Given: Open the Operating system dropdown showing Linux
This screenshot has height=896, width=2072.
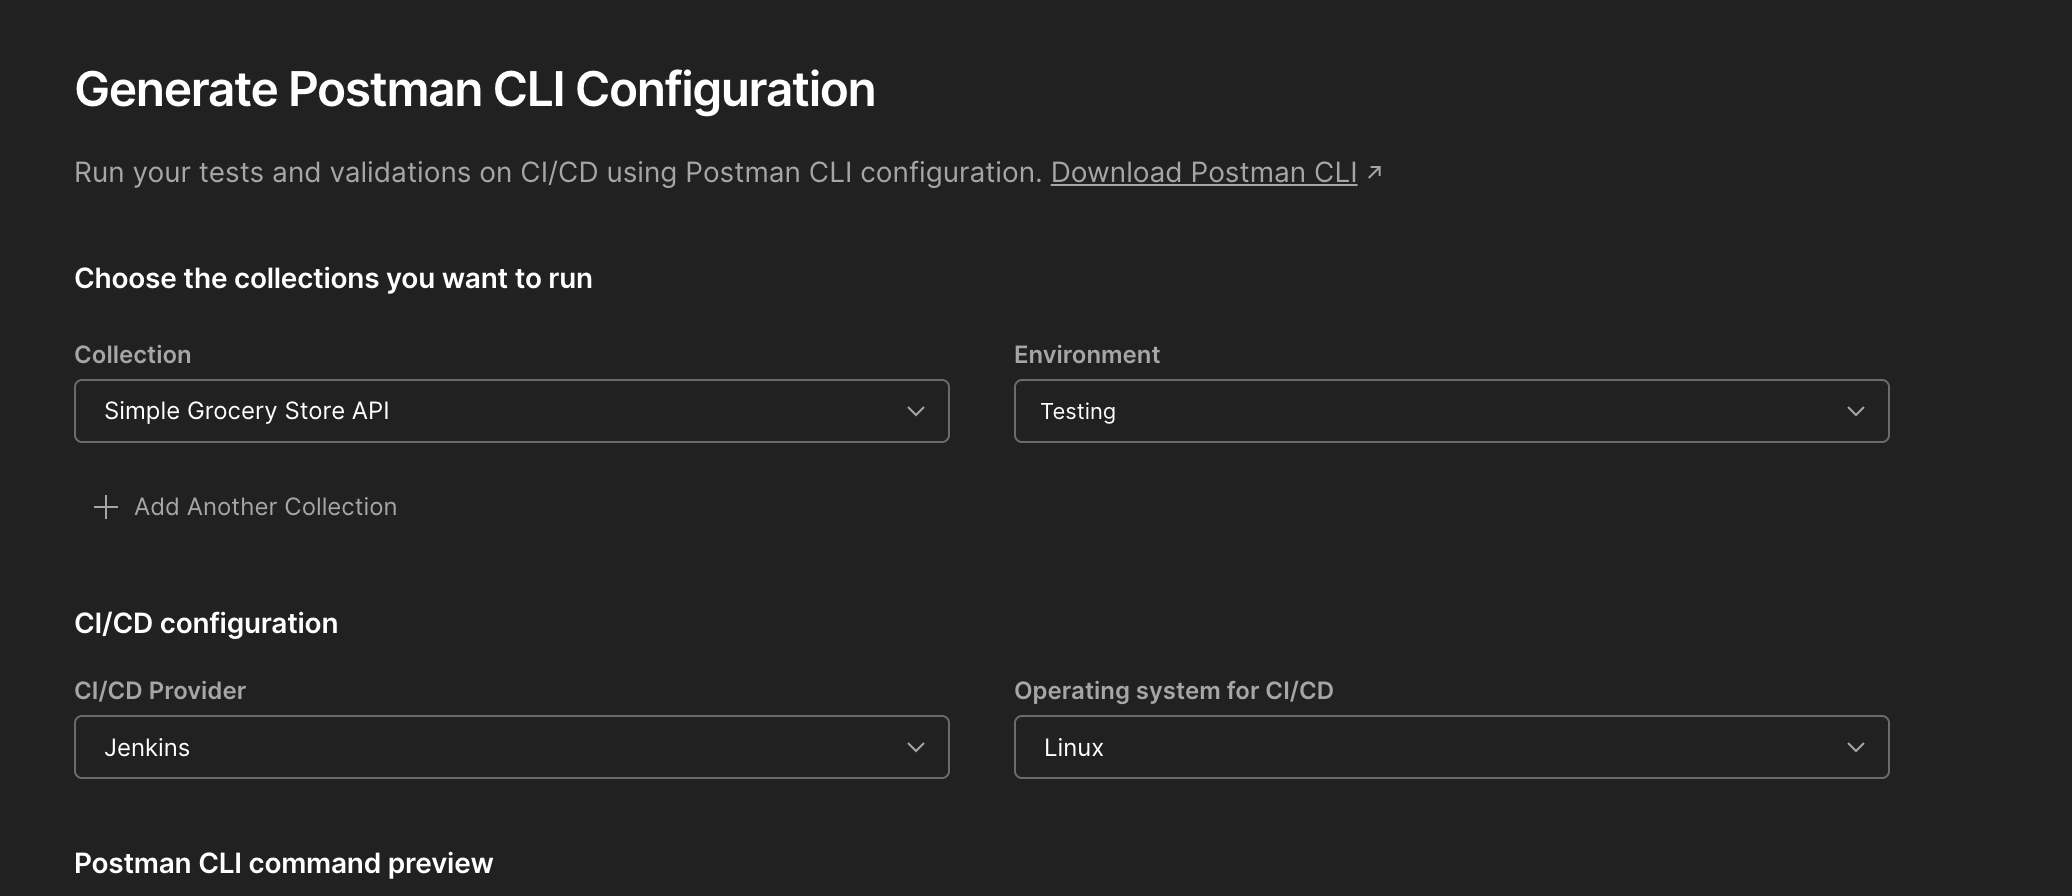Looking at the screenshot, I should pyautogui.click(x=1451, y=747).
